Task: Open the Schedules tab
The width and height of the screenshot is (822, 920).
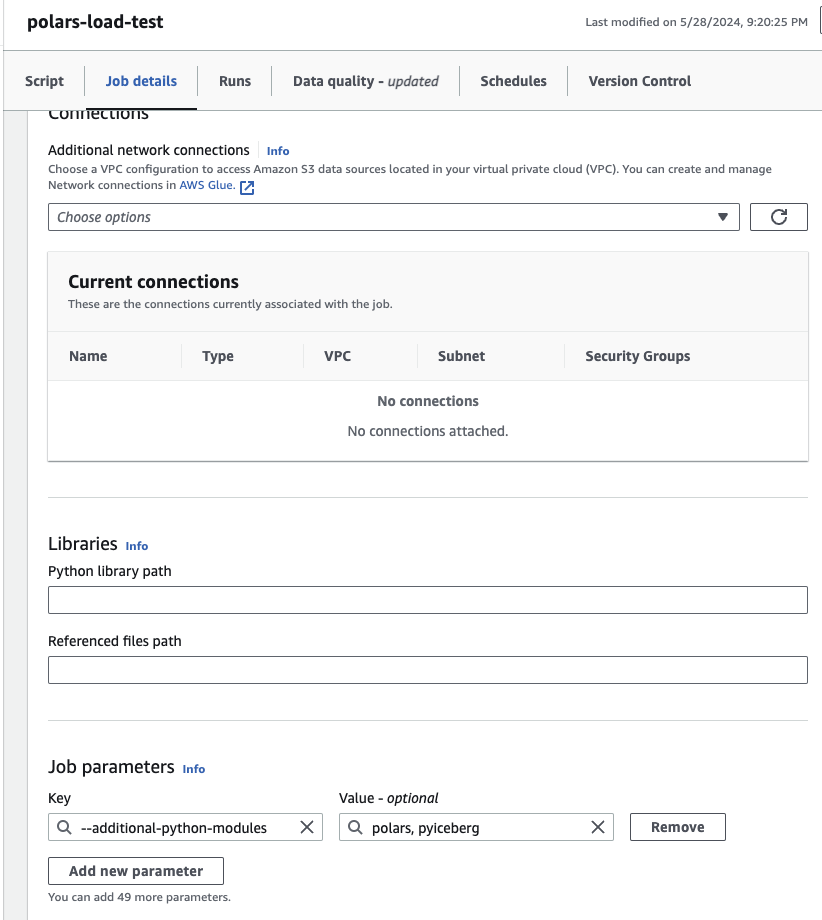Action: (513, 81)
